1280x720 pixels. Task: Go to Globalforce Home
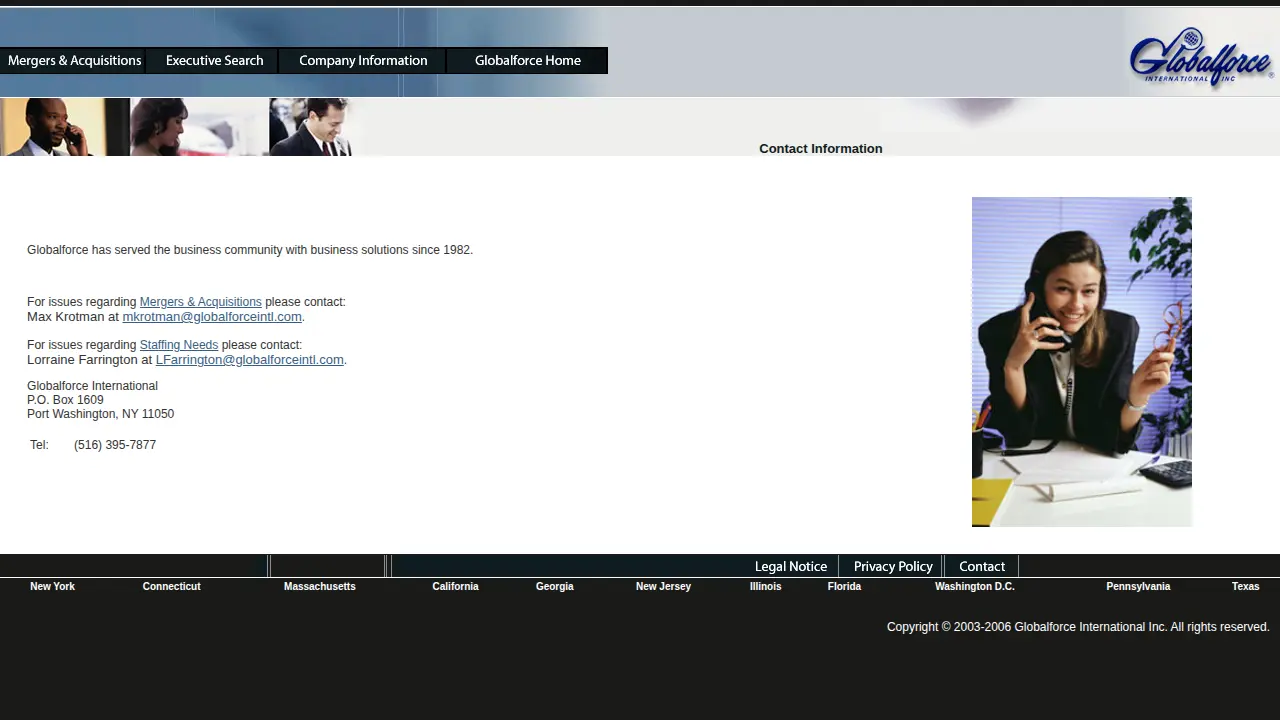pyautogui.click(x=527, y=61)
